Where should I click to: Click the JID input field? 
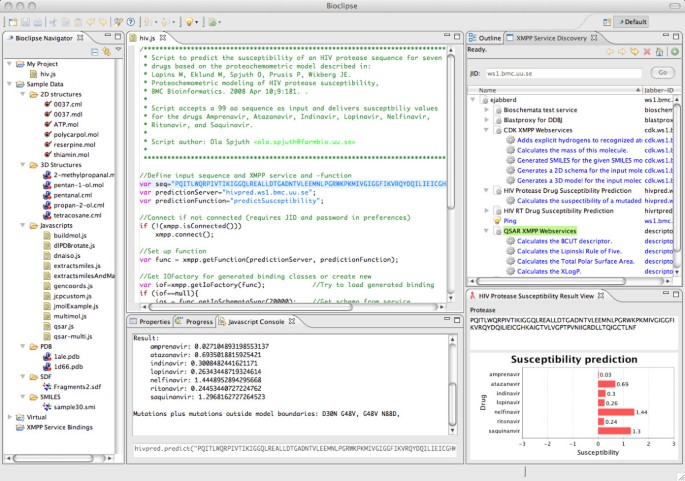pyautogui.click(x=564, y=73)
